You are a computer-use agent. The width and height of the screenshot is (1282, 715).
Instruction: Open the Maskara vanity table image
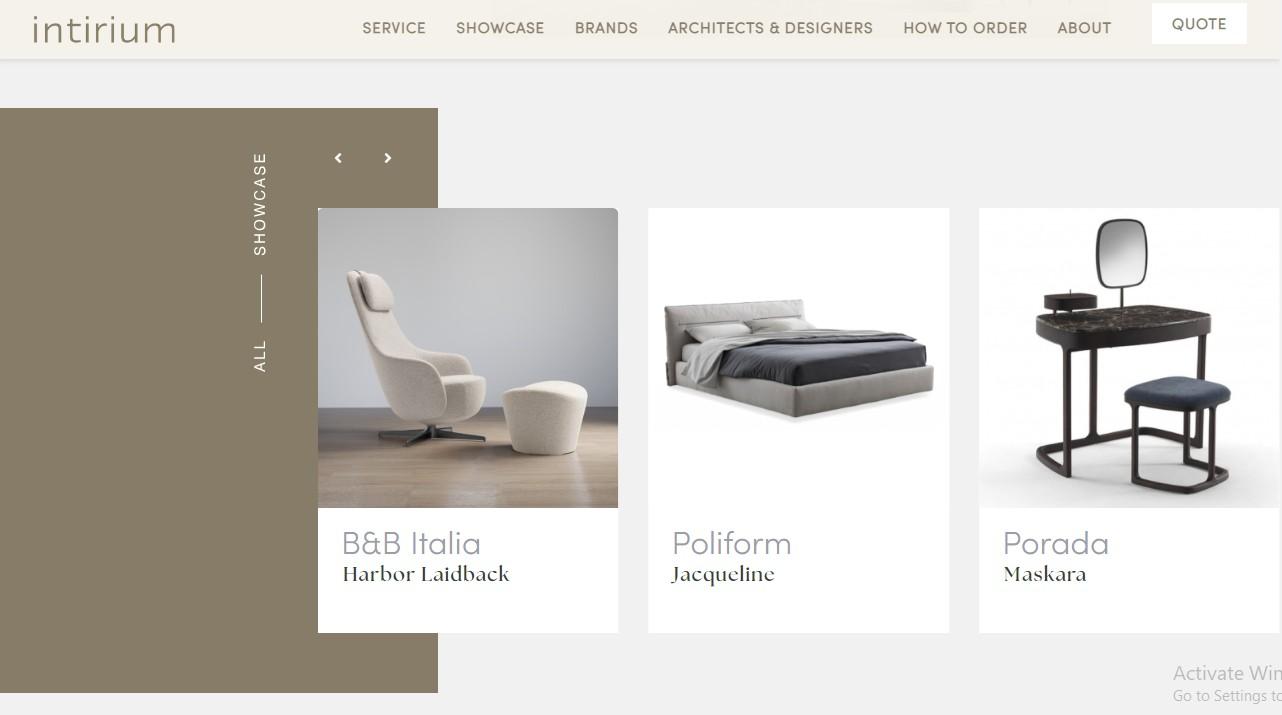pos(1129,358)
